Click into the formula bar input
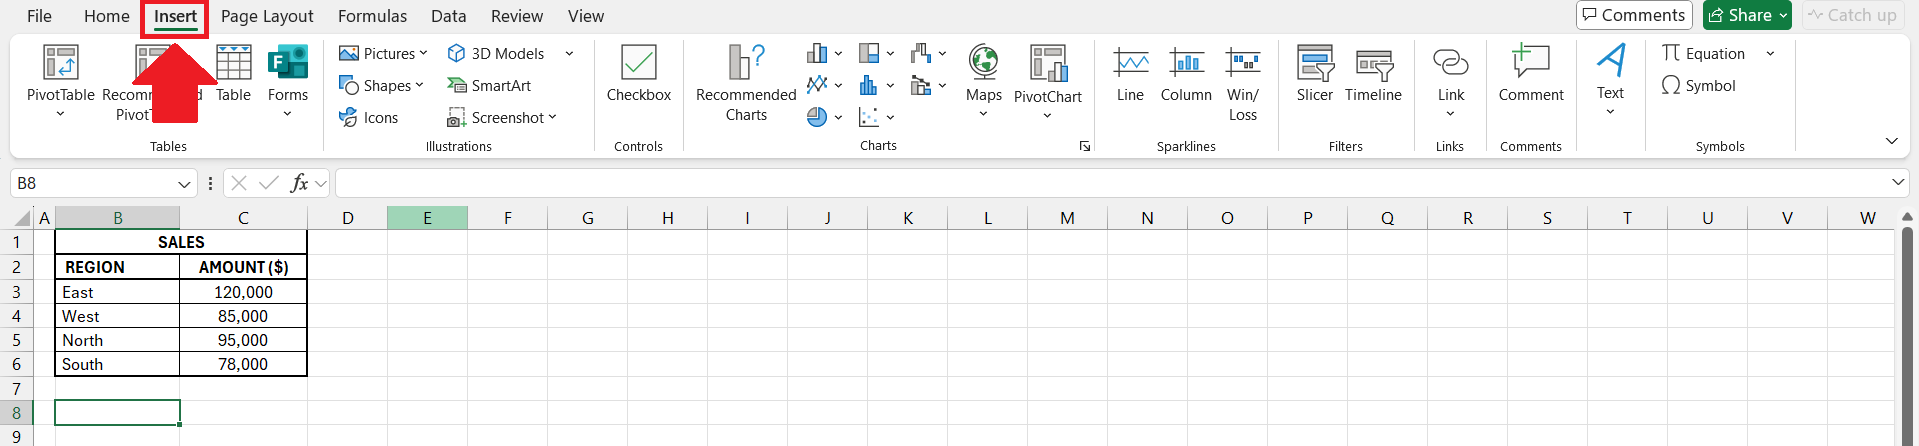The width and height of the screenshot is (1919, 446). click(x=1110, y=183)
